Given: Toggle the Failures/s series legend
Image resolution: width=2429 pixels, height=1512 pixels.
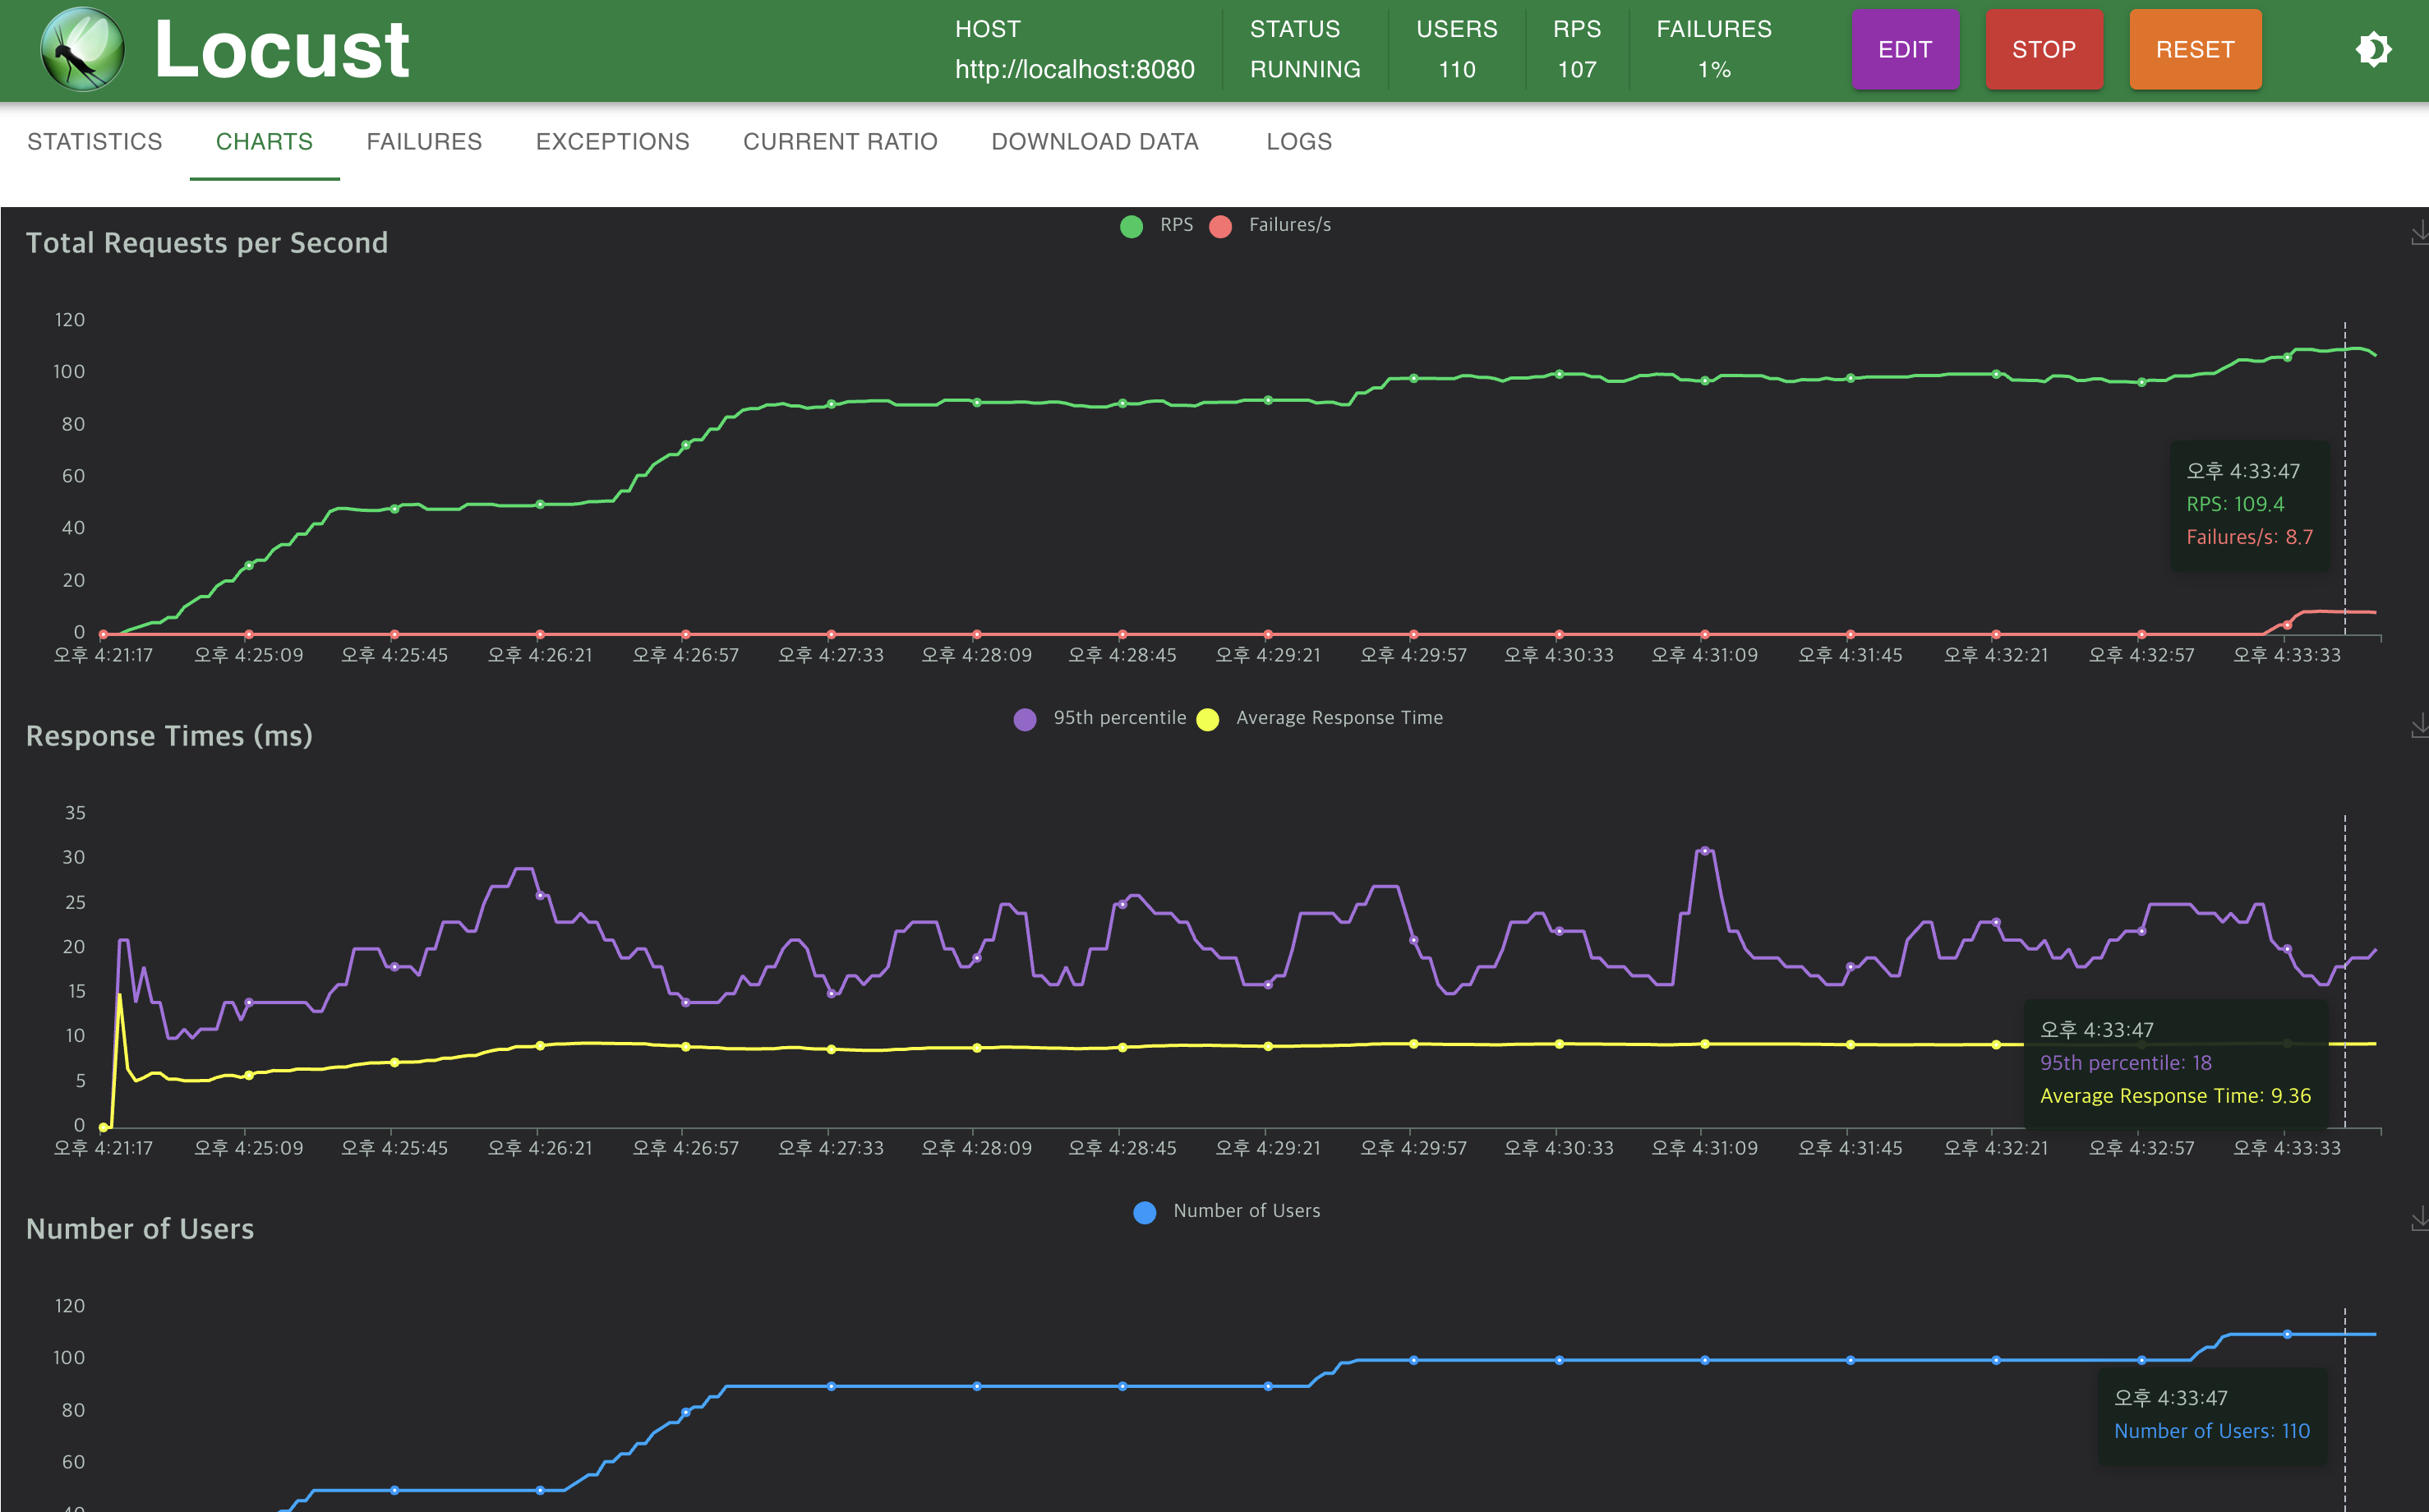Looking at the screenshot, I should (1270, 225).
